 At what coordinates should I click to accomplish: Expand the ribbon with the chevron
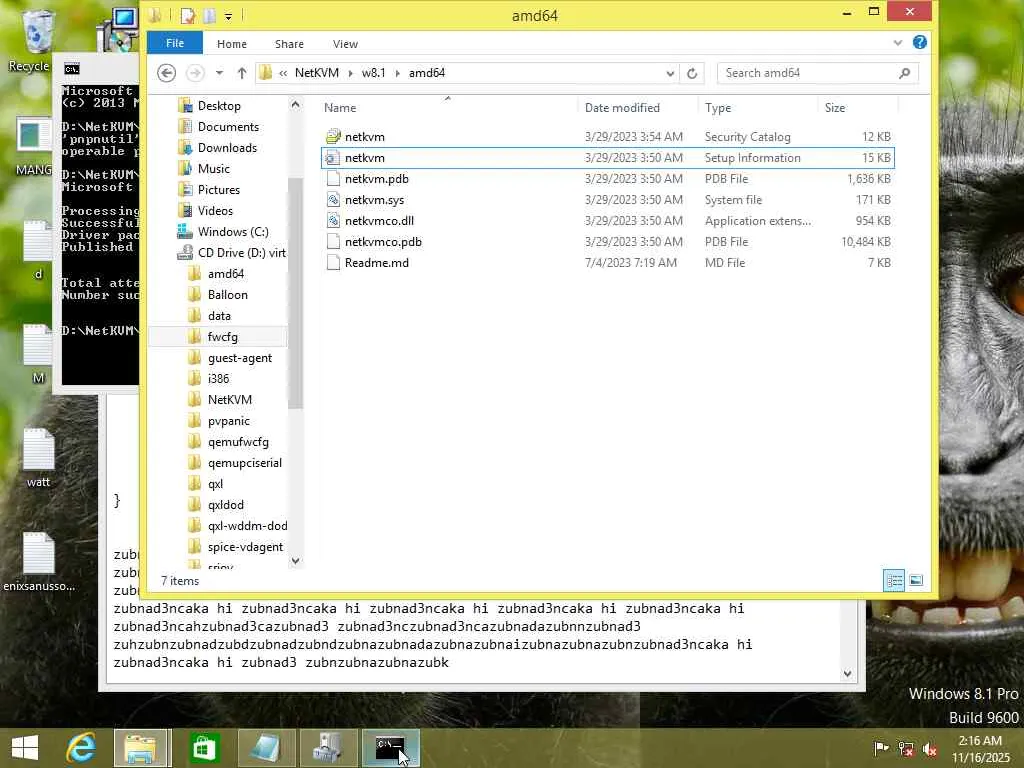[x=898, y=43]
